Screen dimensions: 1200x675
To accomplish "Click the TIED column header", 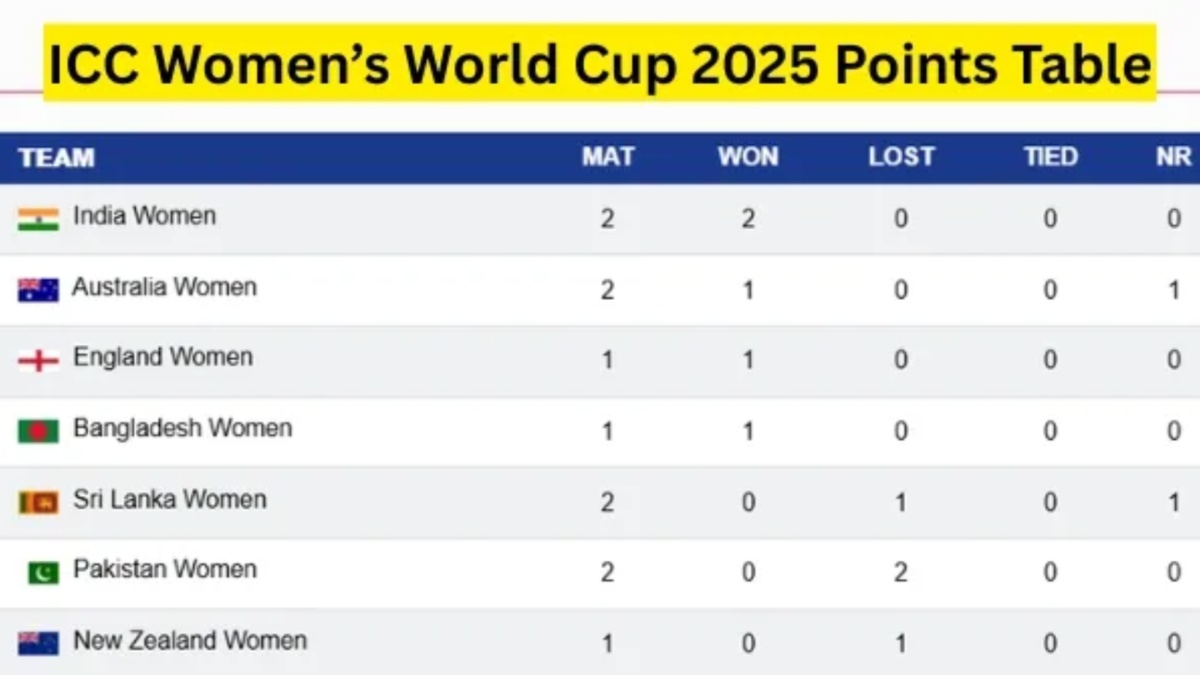I will click(x=1050, y=157).
